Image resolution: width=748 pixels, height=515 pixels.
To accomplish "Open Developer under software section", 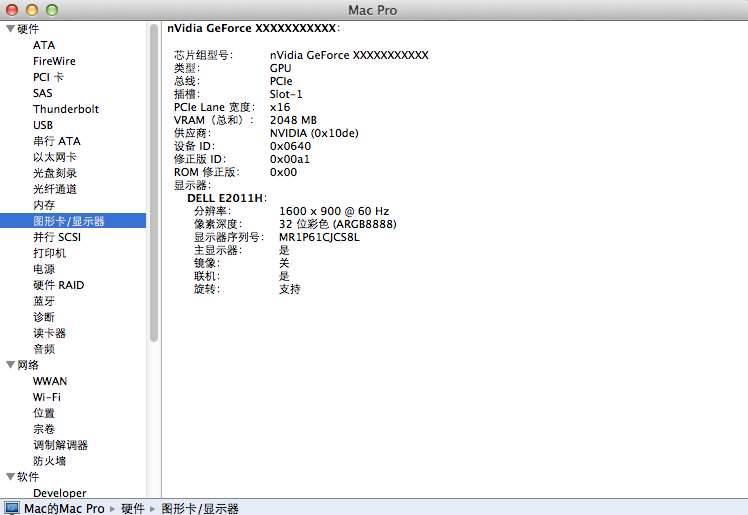I will coord(59,493).
